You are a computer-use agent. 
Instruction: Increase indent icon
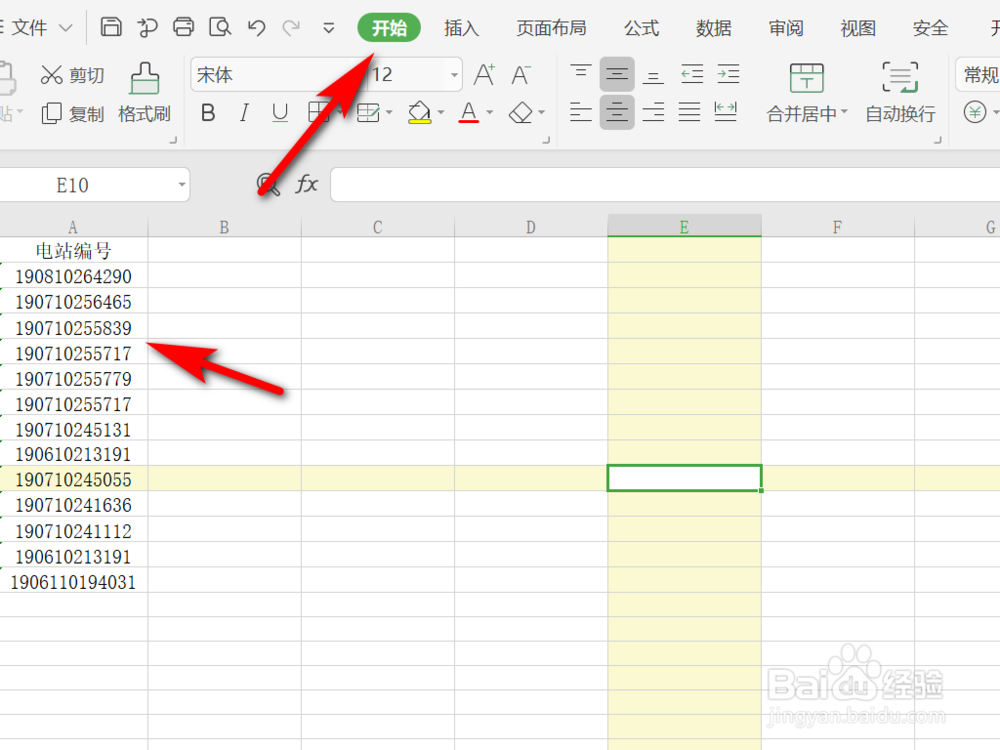pos(728,75)
